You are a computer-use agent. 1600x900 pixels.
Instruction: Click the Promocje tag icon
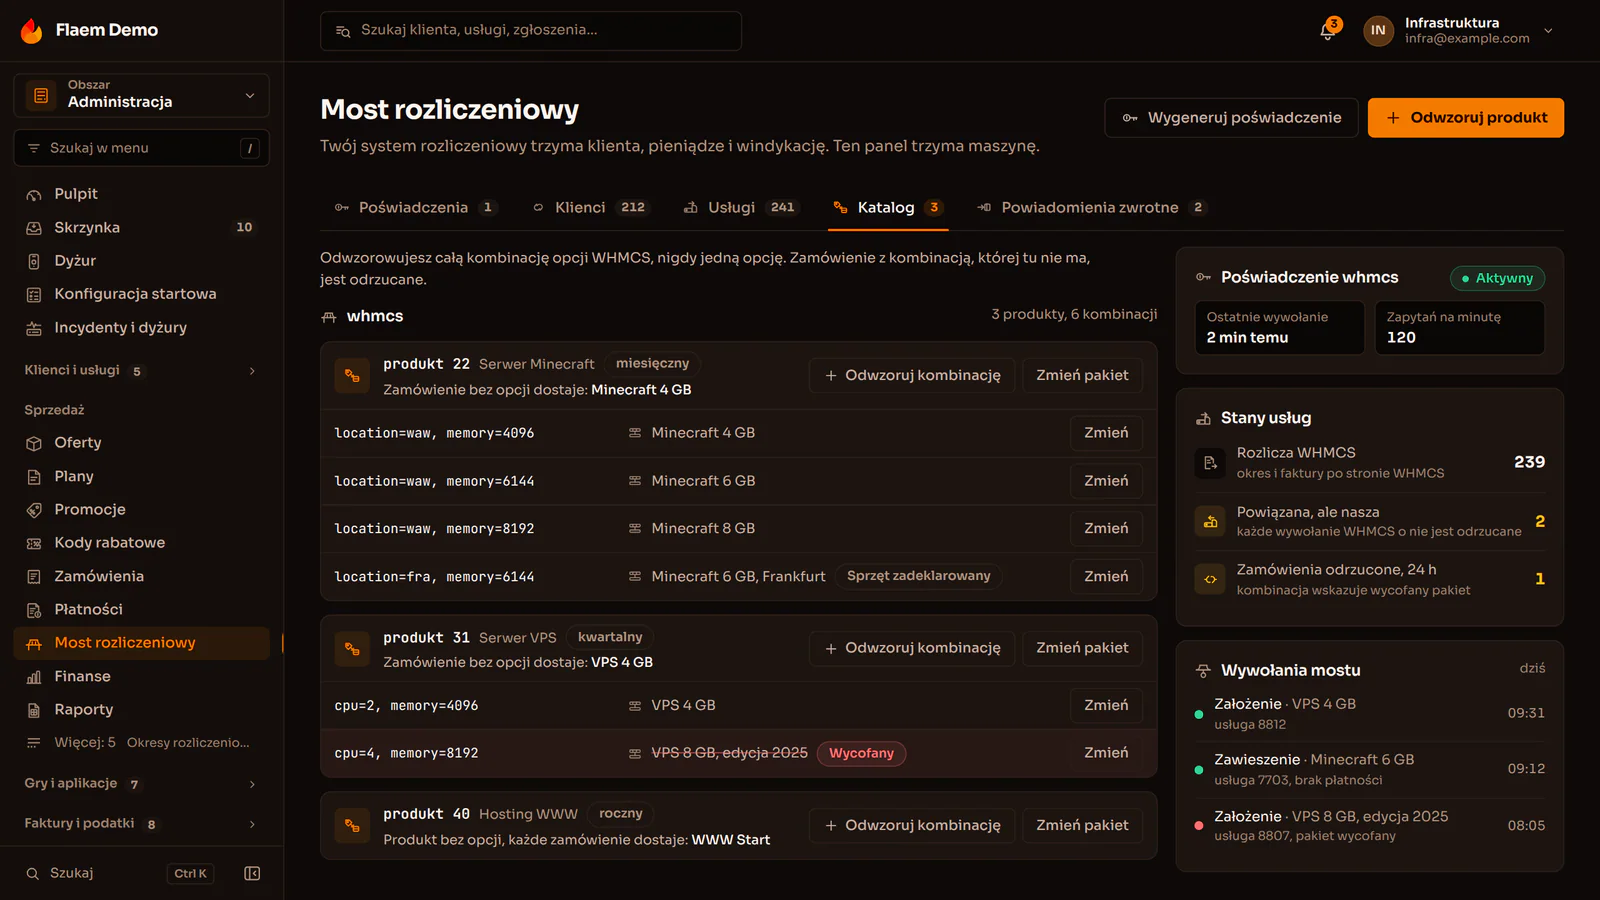click(34, 510)
